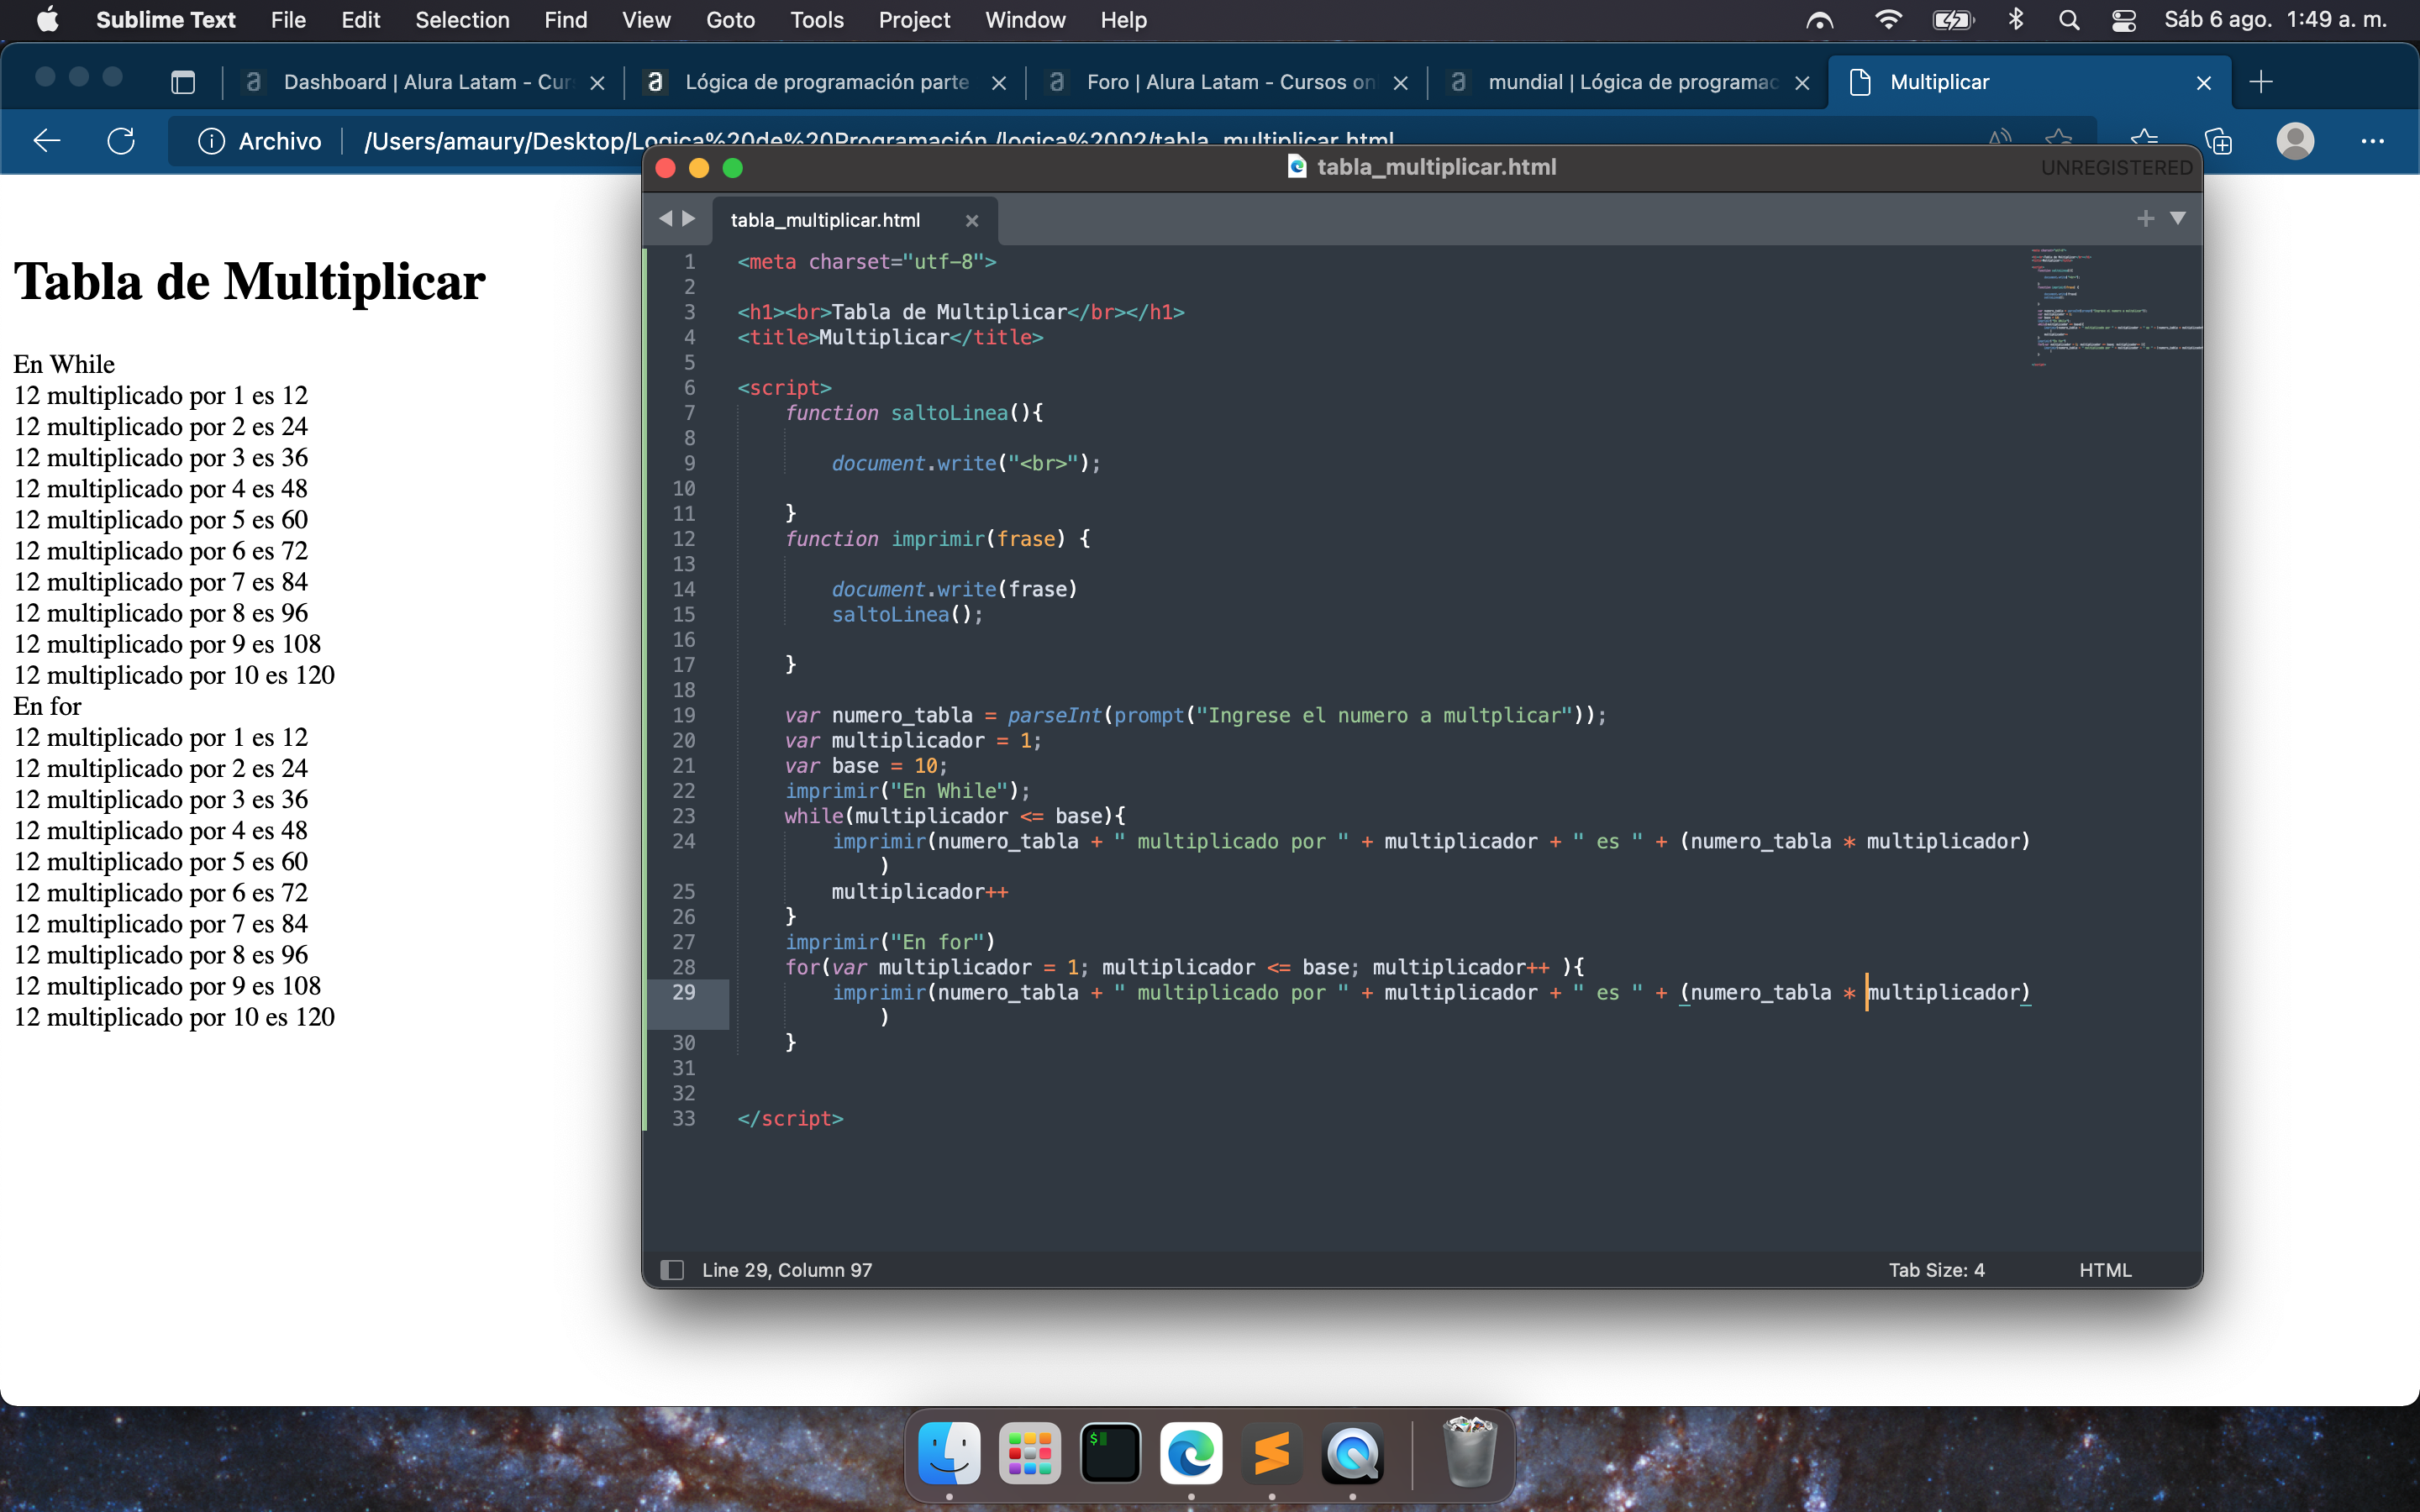The width and height of the screenshot is (2420, 1512).
Task: Open Tab Size: 4 indentation menu
Action: coord(1936,1270)
